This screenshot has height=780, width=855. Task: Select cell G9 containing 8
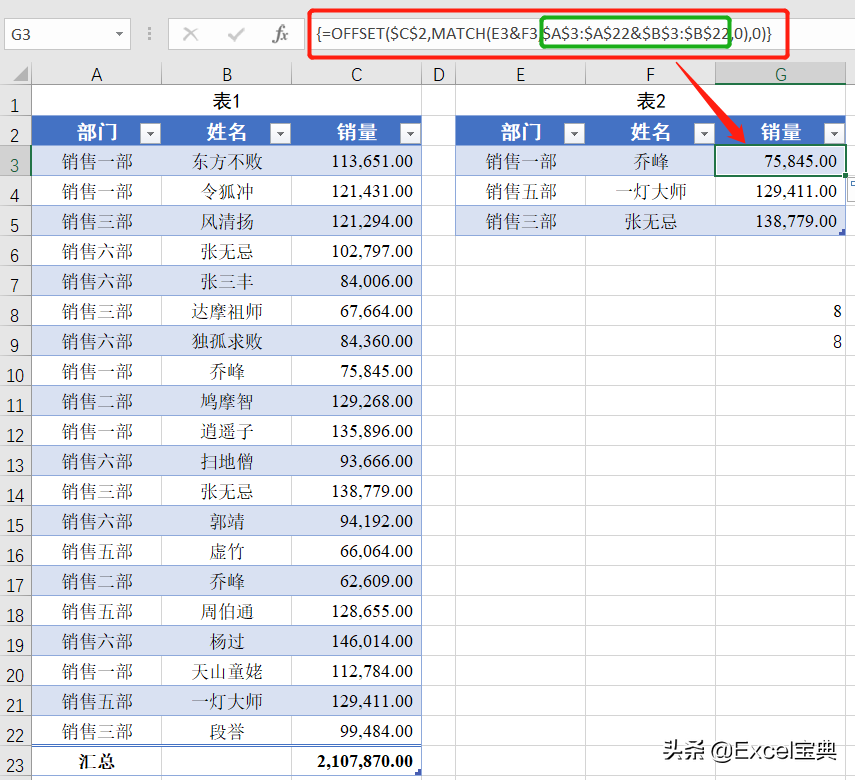[x=781, y=341]
